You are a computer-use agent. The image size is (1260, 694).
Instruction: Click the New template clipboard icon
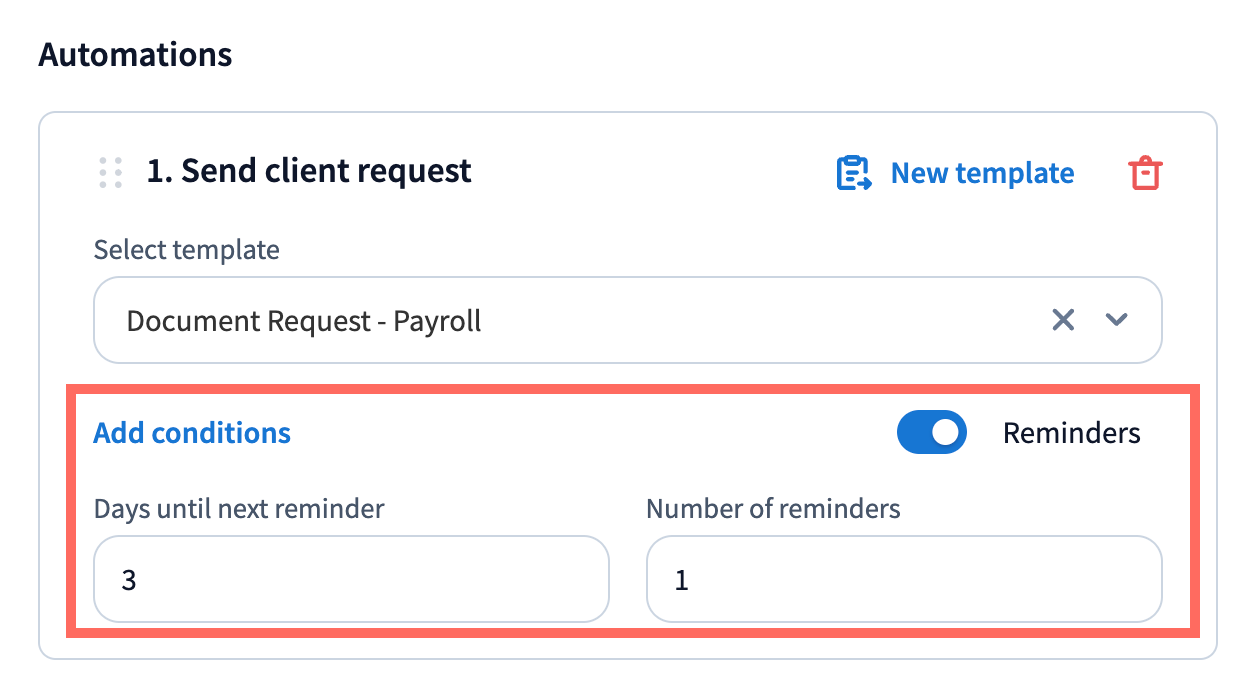[x=853, y=173]
